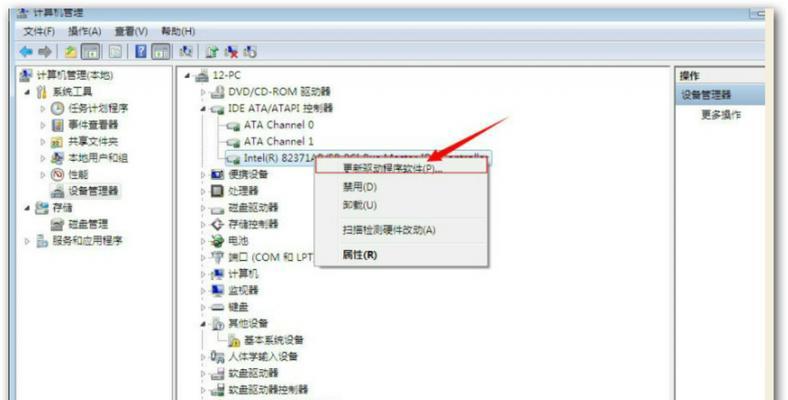Expand the 处理器 device category
This screenshot has width=788, height=400.
[203, 191]
